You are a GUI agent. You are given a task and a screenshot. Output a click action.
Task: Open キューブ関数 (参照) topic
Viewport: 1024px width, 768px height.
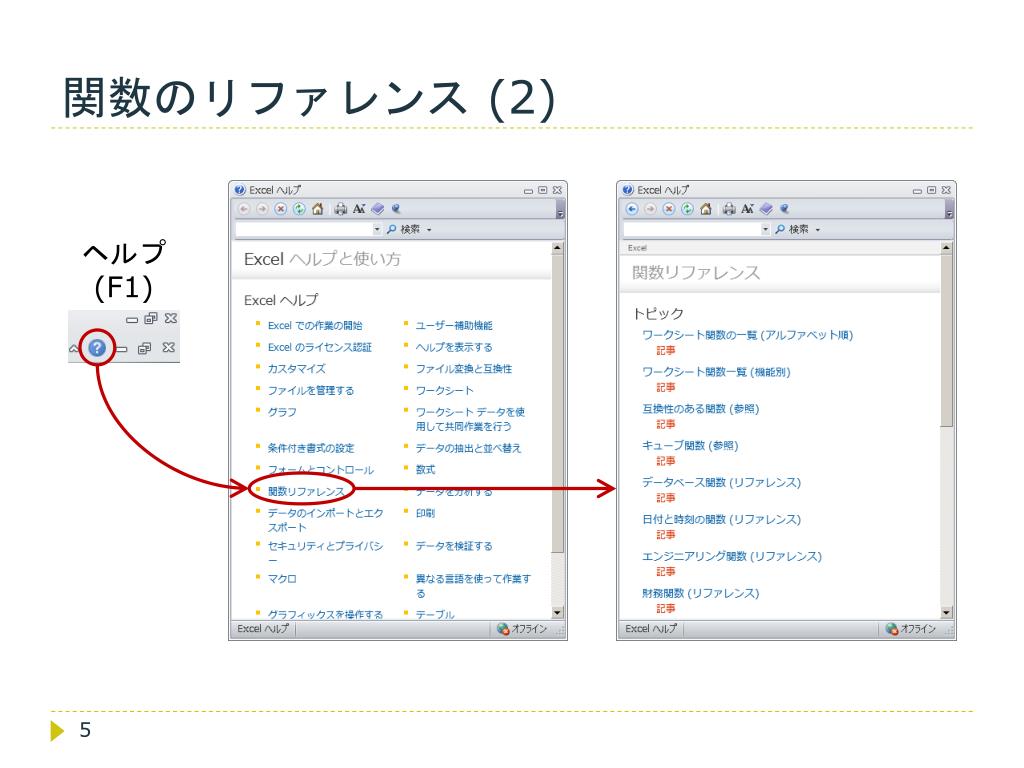(690, 445)
